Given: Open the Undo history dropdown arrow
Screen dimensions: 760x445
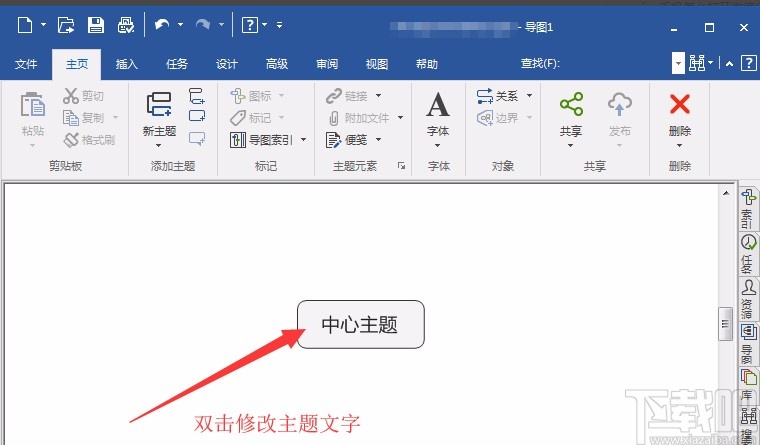Looking at the screenshot, I should (x=180, y=24).
